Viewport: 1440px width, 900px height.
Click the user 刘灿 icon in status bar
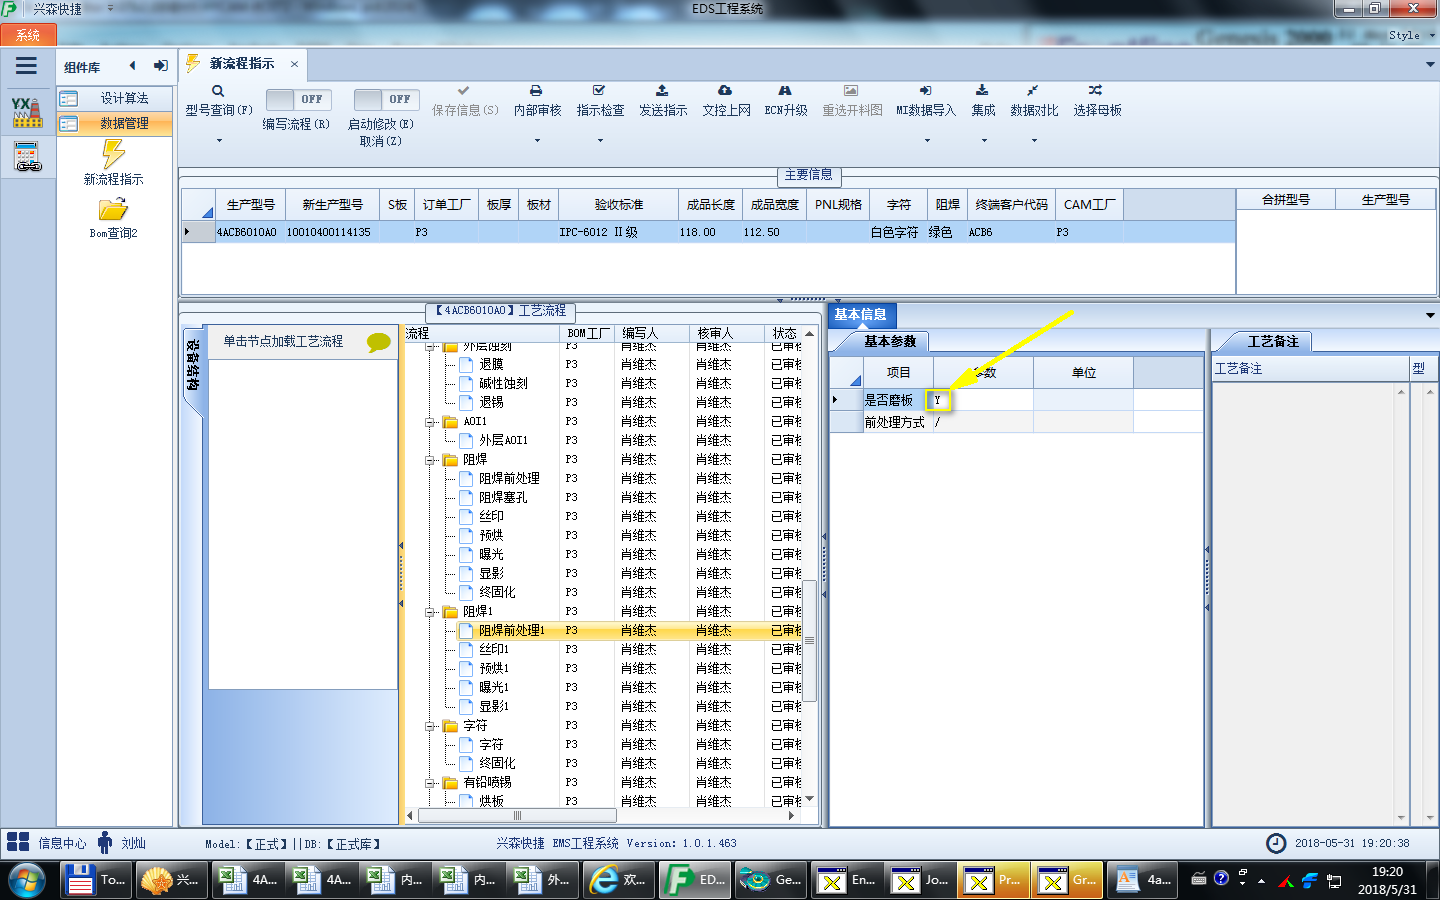click(105, 842)
